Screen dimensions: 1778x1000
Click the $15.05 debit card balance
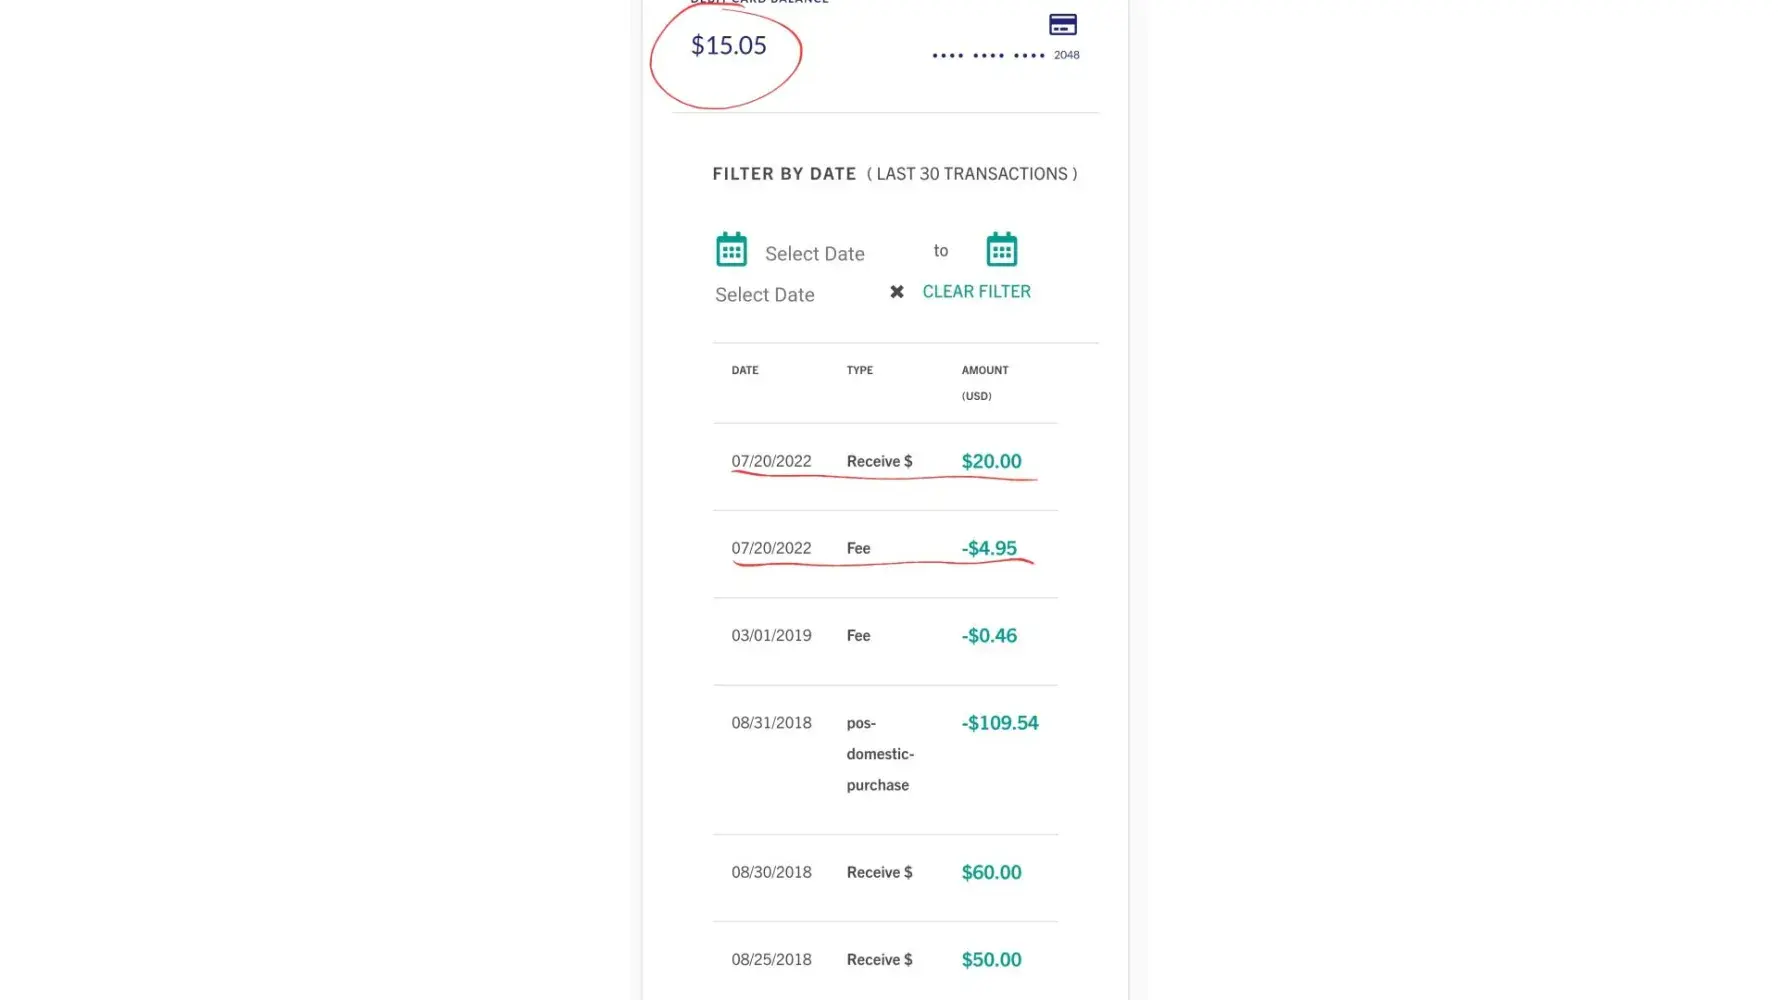pos(728,46)
